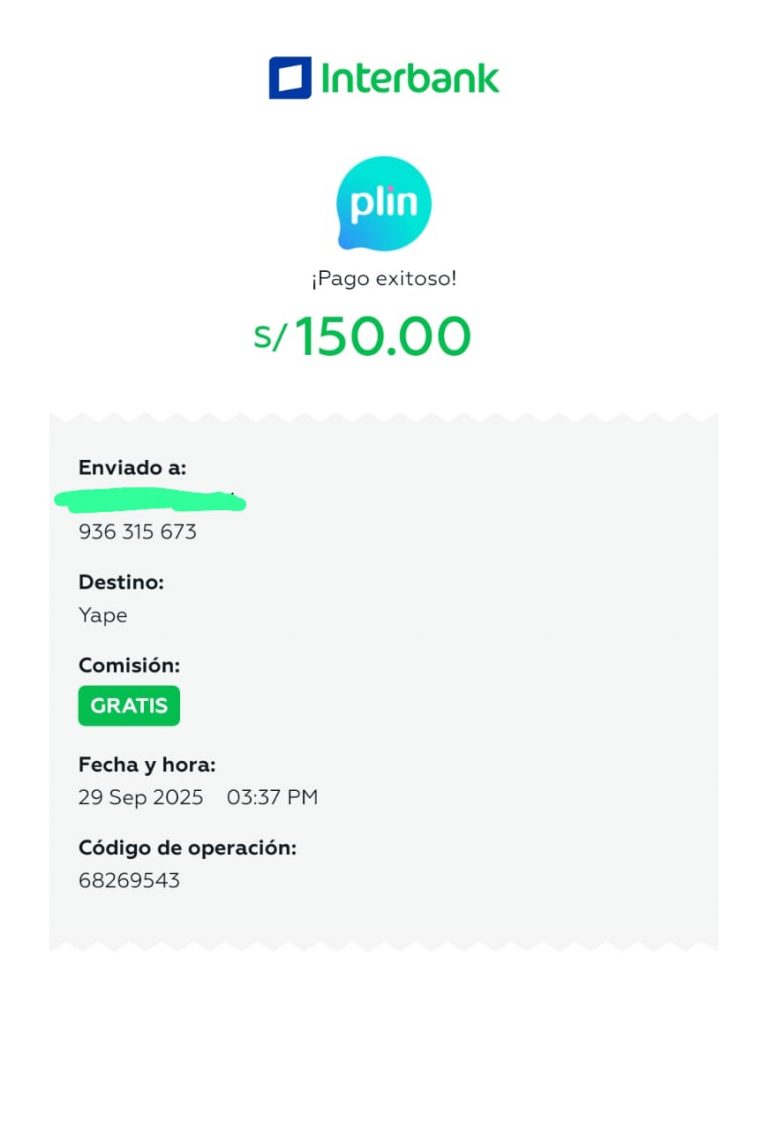The image size is (768, 1130).
Task: Tap the plin bubble logo
Action: click(x=384, y=203)
